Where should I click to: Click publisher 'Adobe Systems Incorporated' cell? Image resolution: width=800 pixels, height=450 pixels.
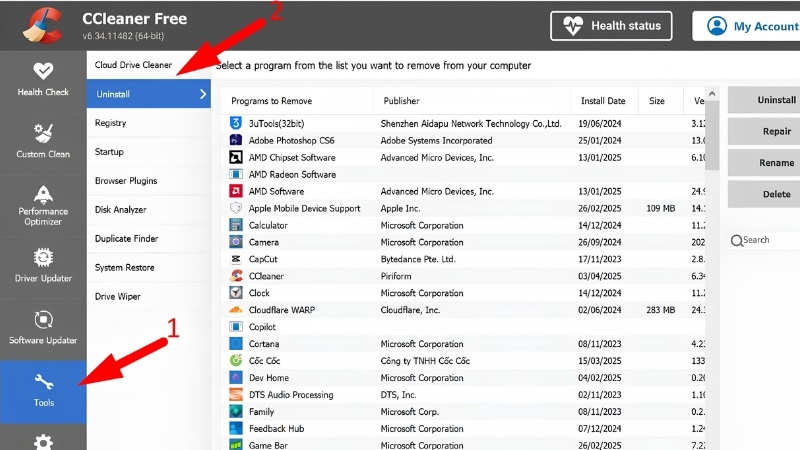click(x=436, y=140)
